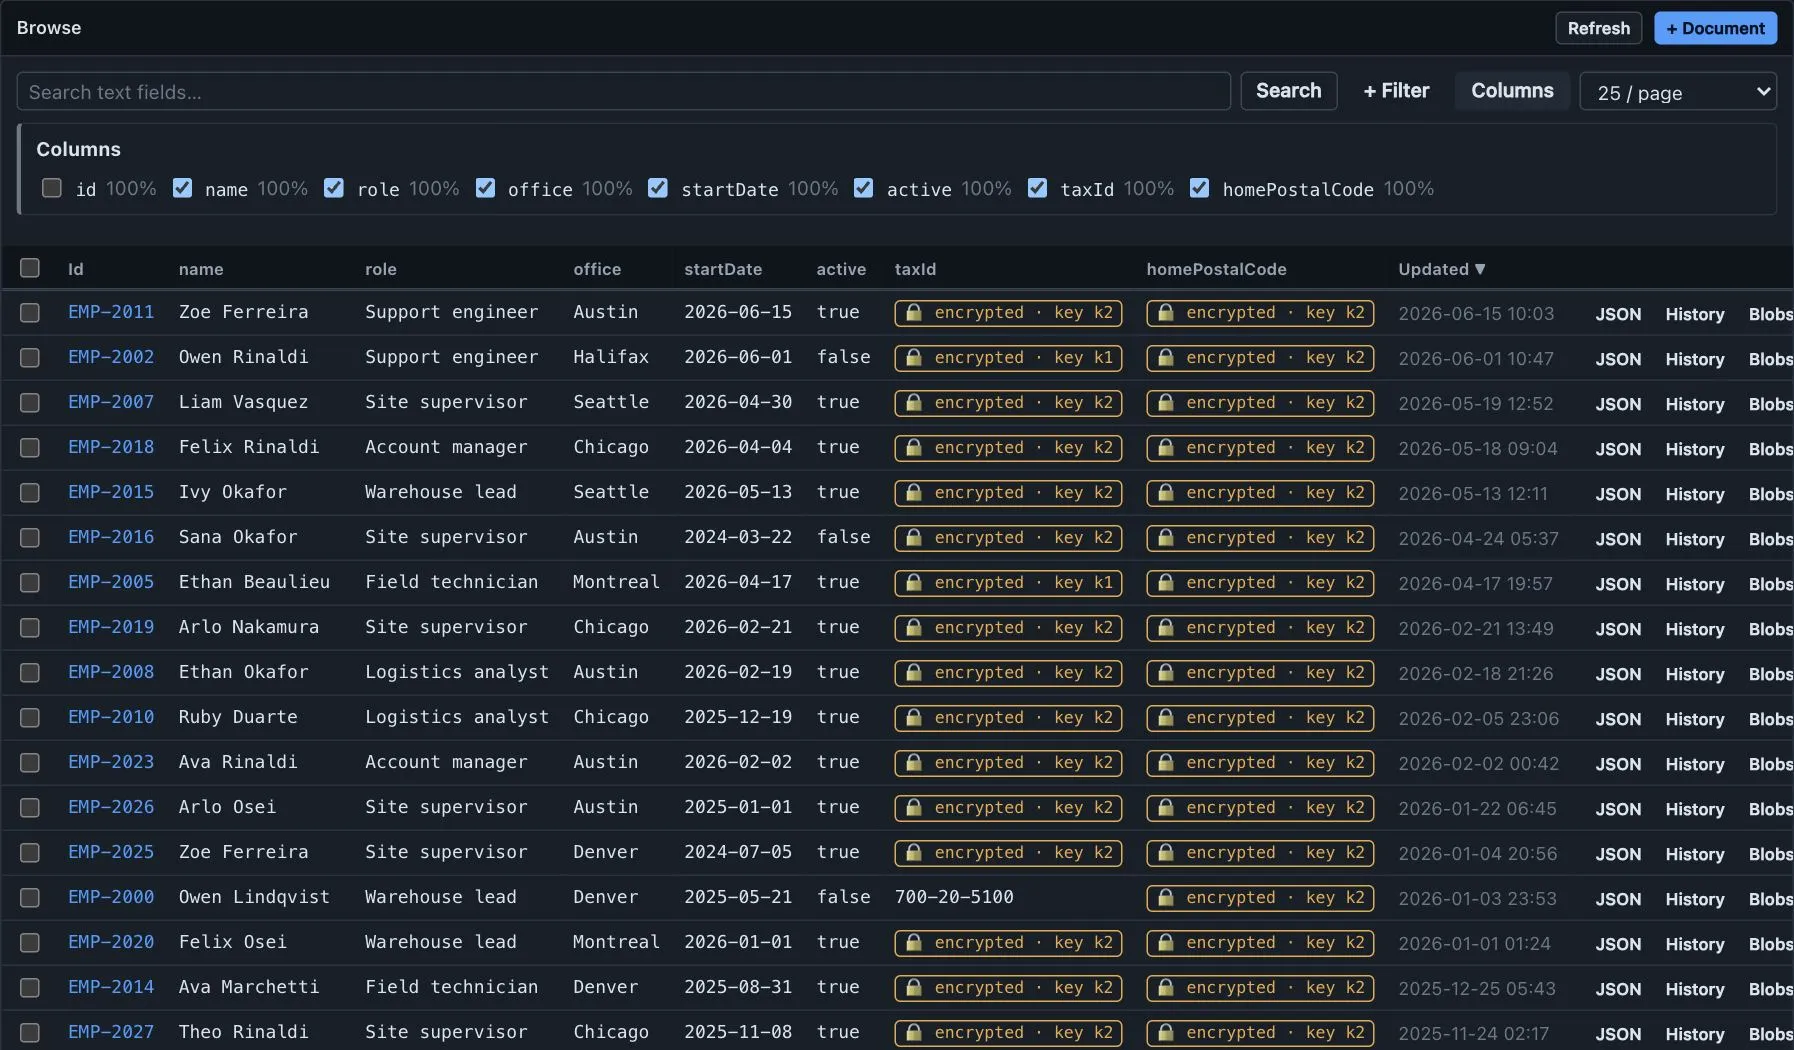Click the office cell Halifax
1794x1050 pixels.
coord(611,357)
